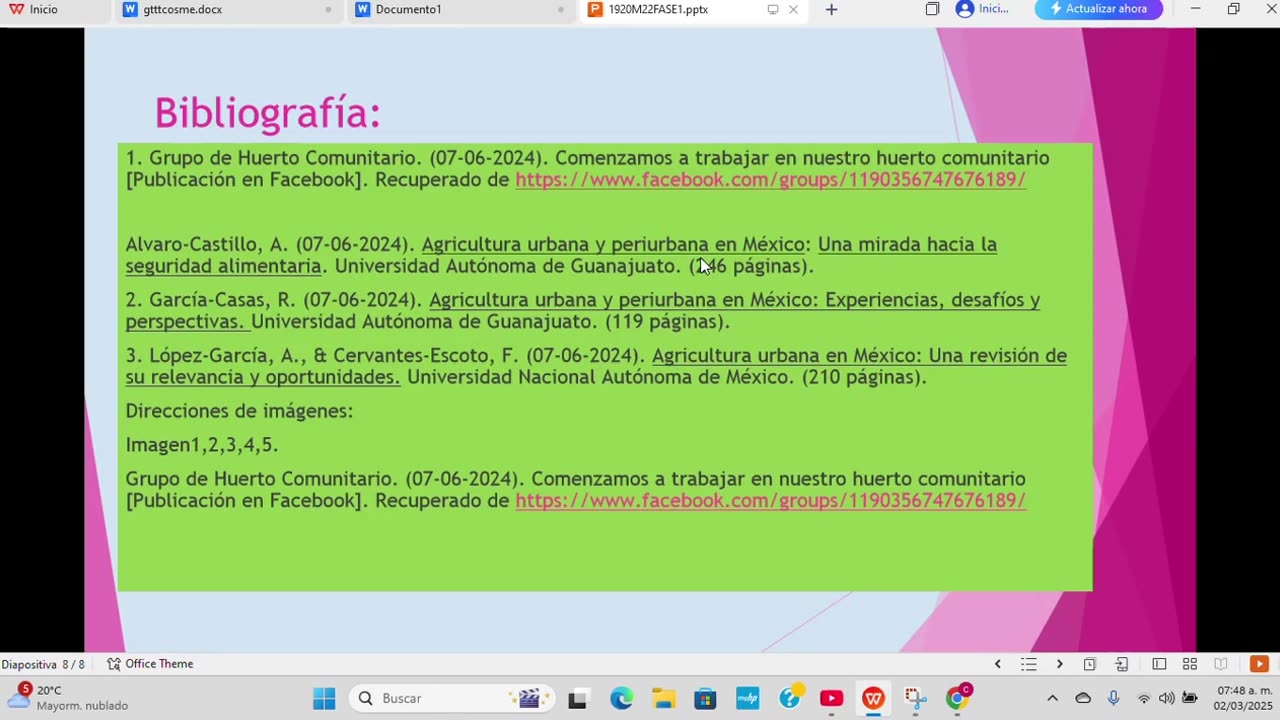Open rehearse timings icon in status bar
Viewport: 1280px width, 720px height.
[x=1090, y=664]
